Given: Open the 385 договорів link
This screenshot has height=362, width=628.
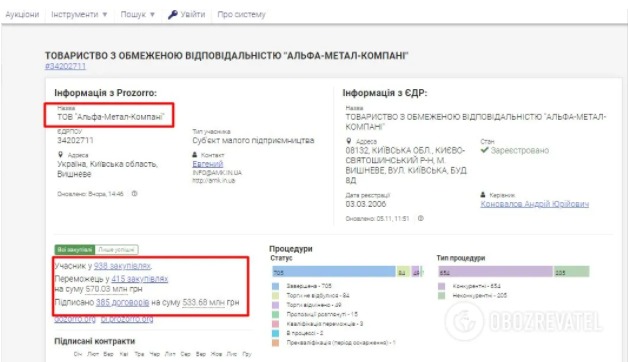Looking at the screenshot, I should tap(123, 302).
